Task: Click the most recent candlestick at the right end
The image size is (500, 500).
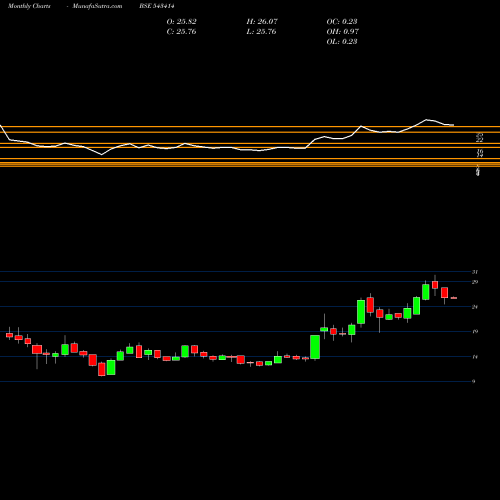Action: pos(454,298)
